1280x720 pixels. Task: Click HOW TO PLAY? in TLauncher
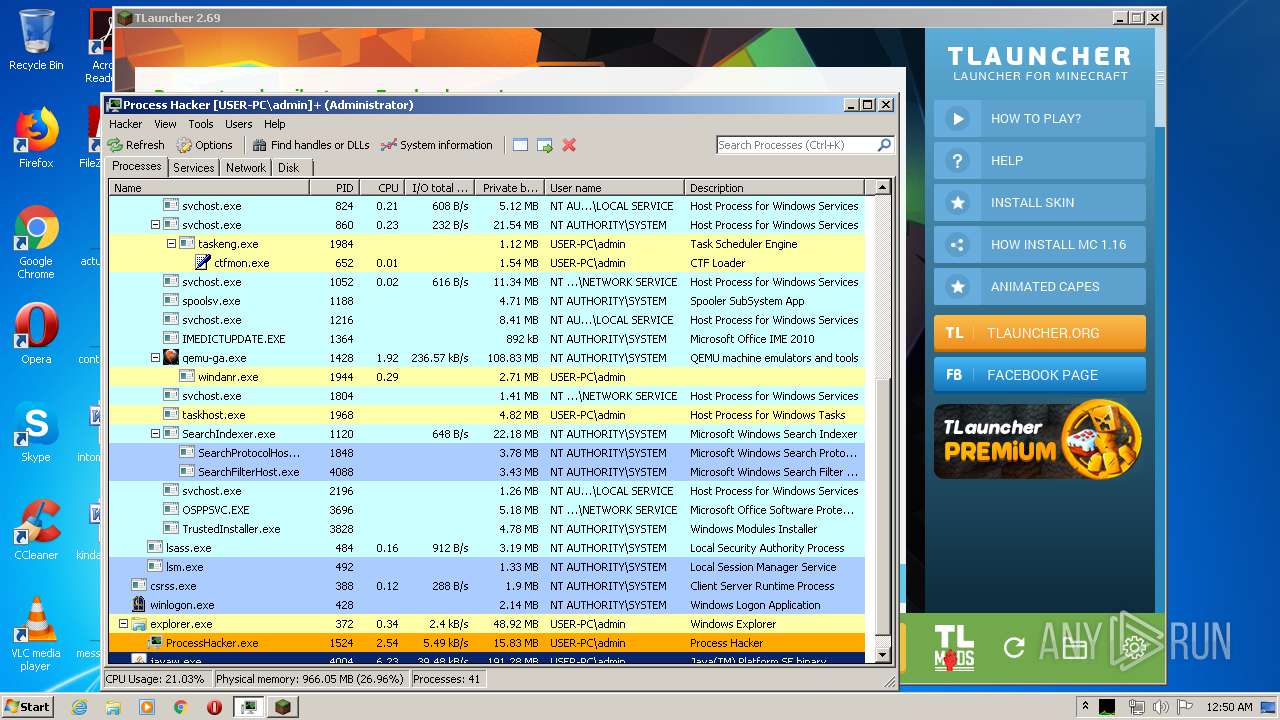click(x=1040, y=119)
